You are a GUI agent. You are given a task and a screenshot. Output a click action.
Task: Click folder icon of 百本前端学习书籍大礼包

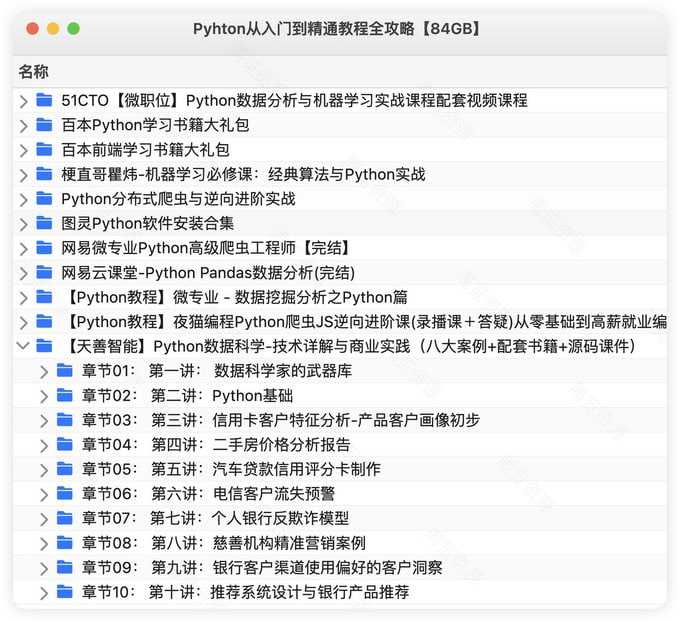(44, 149)
